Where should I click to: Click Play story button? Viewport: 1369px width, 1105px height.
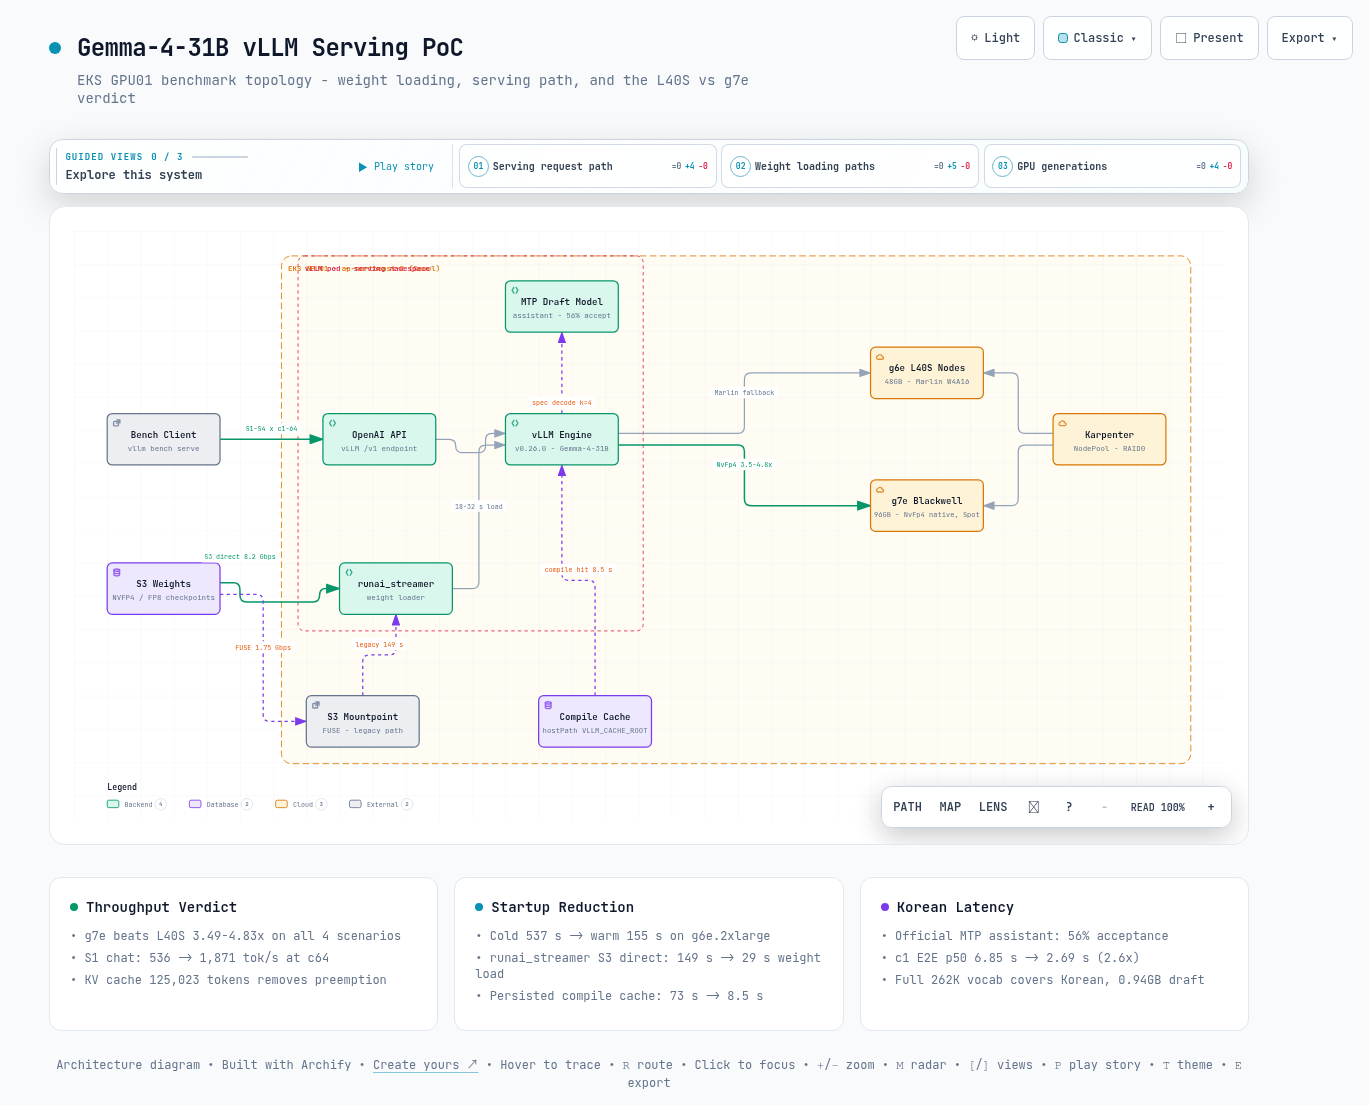pos(397,167)
